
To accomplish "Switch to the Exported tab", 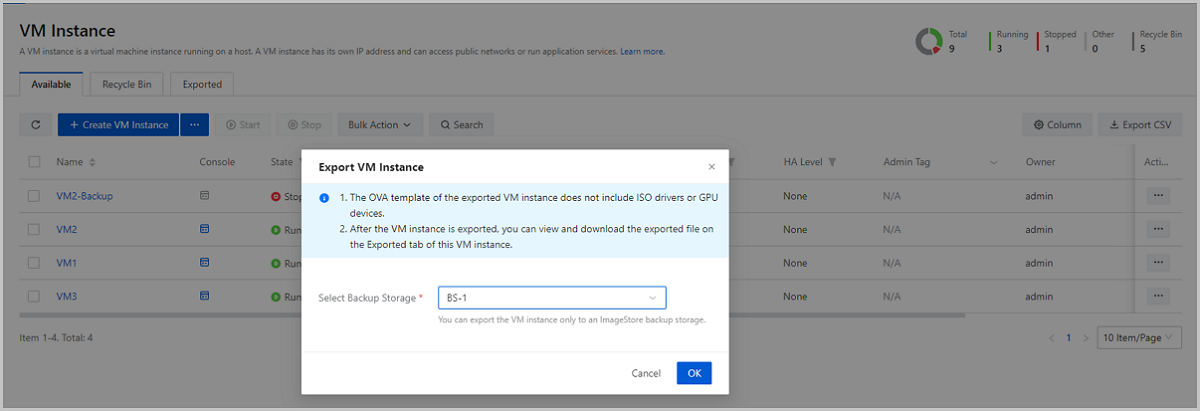I will click(202, 85).
